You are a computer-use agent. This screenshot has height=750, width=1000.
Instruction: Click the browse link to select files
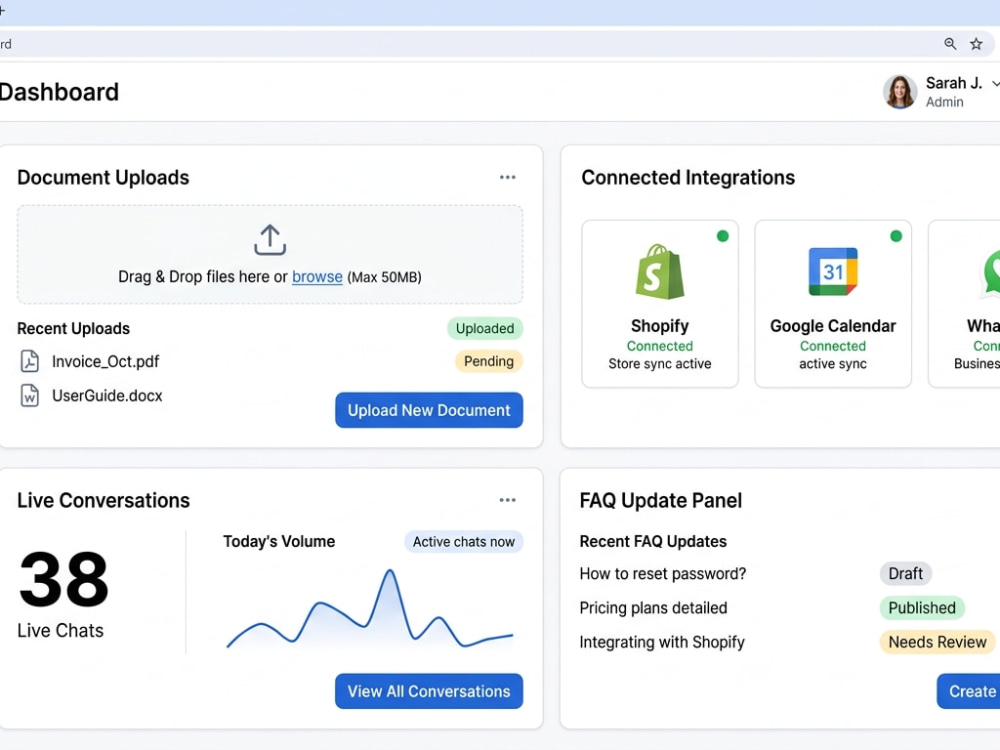[317, 277]
